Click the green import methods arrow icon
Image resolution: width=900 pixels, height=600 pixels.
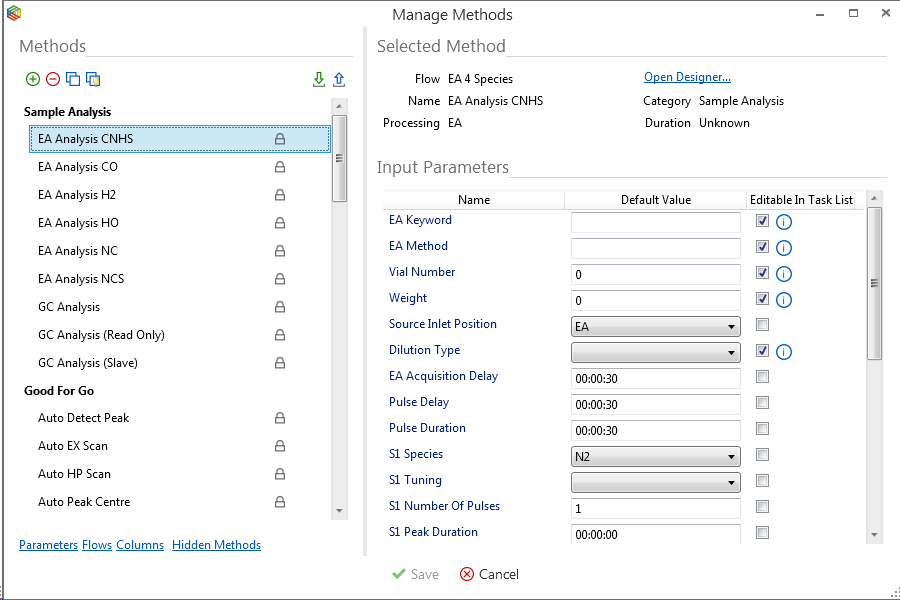pyautogui.click(x=319, y=79)
